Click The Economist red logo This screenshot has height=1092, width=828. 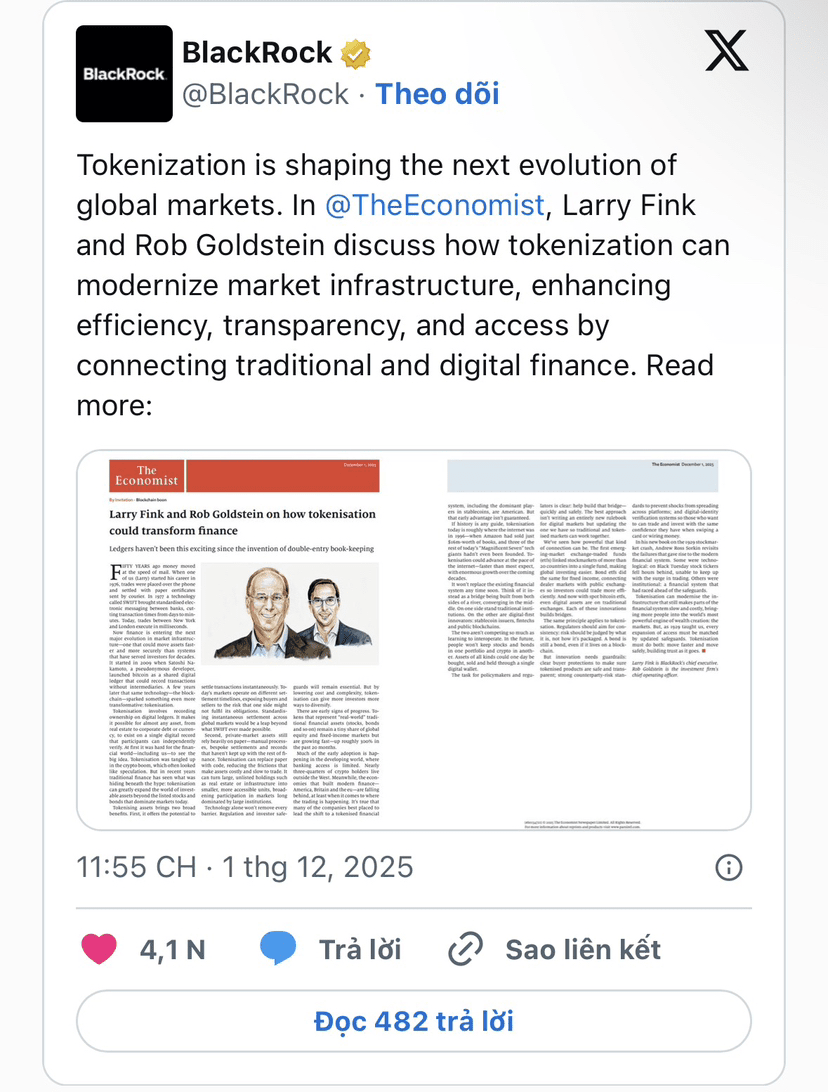pos(147,476)
